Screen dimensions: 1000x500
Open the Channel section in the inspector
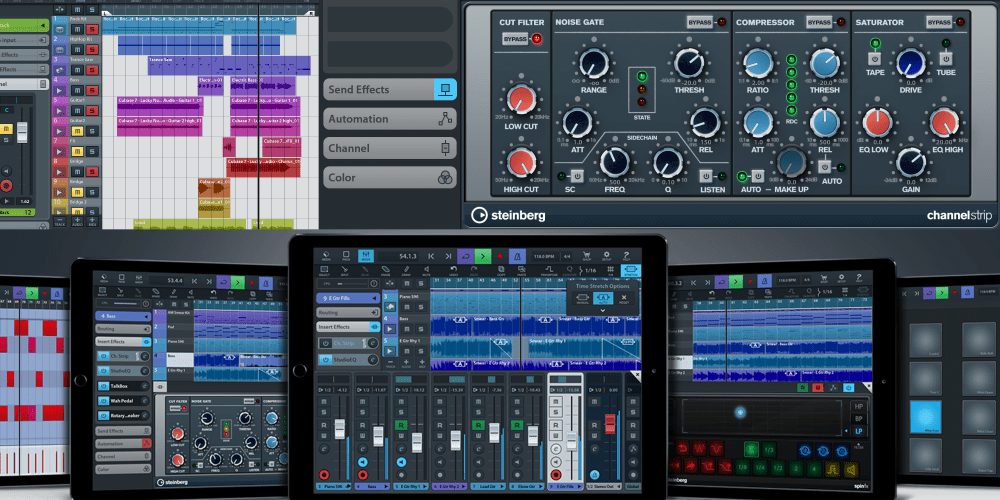[389, 148]
